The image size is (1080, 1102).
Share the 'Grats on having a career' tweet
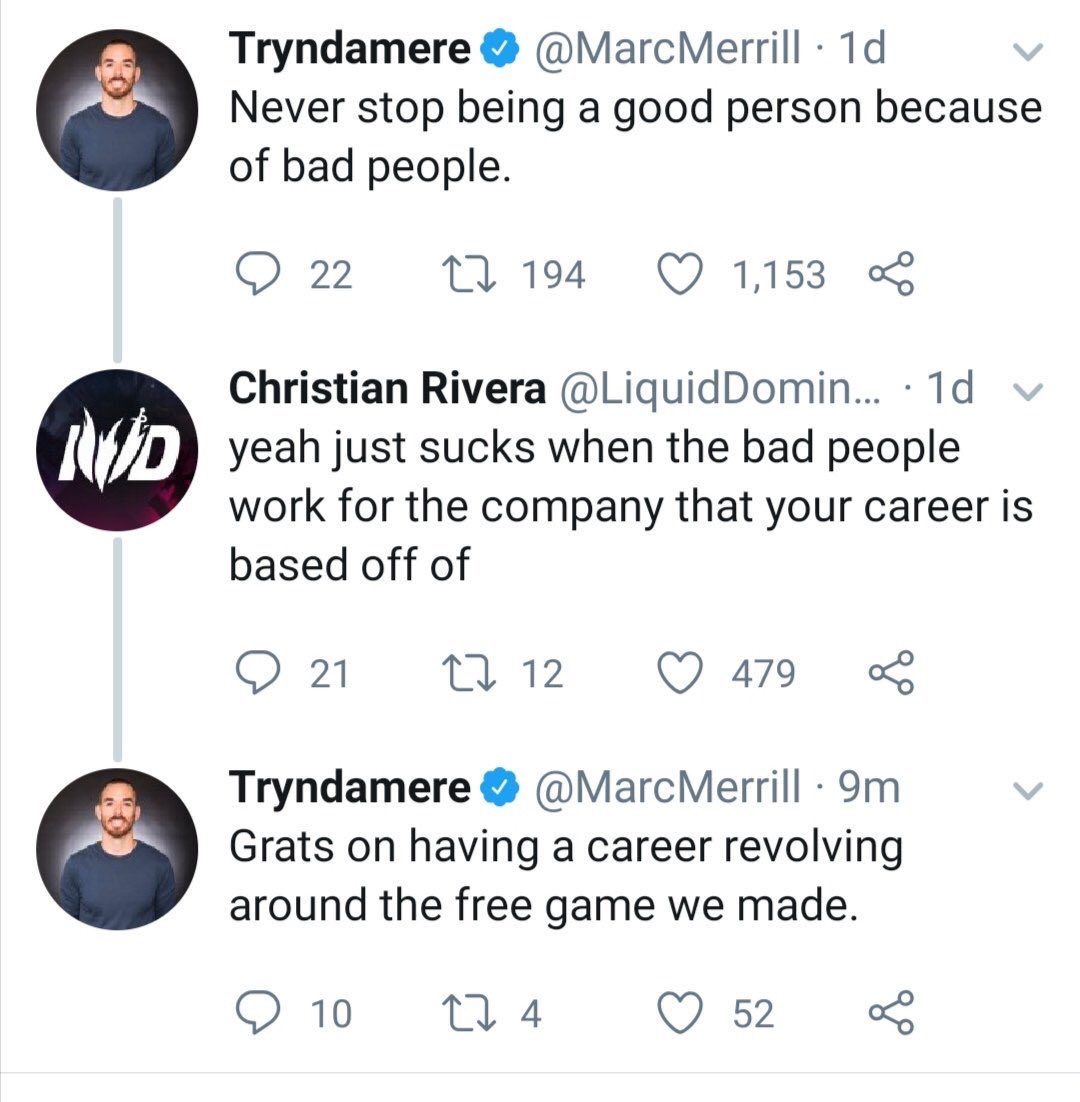pyautogui.click(x=892, y=1013)
